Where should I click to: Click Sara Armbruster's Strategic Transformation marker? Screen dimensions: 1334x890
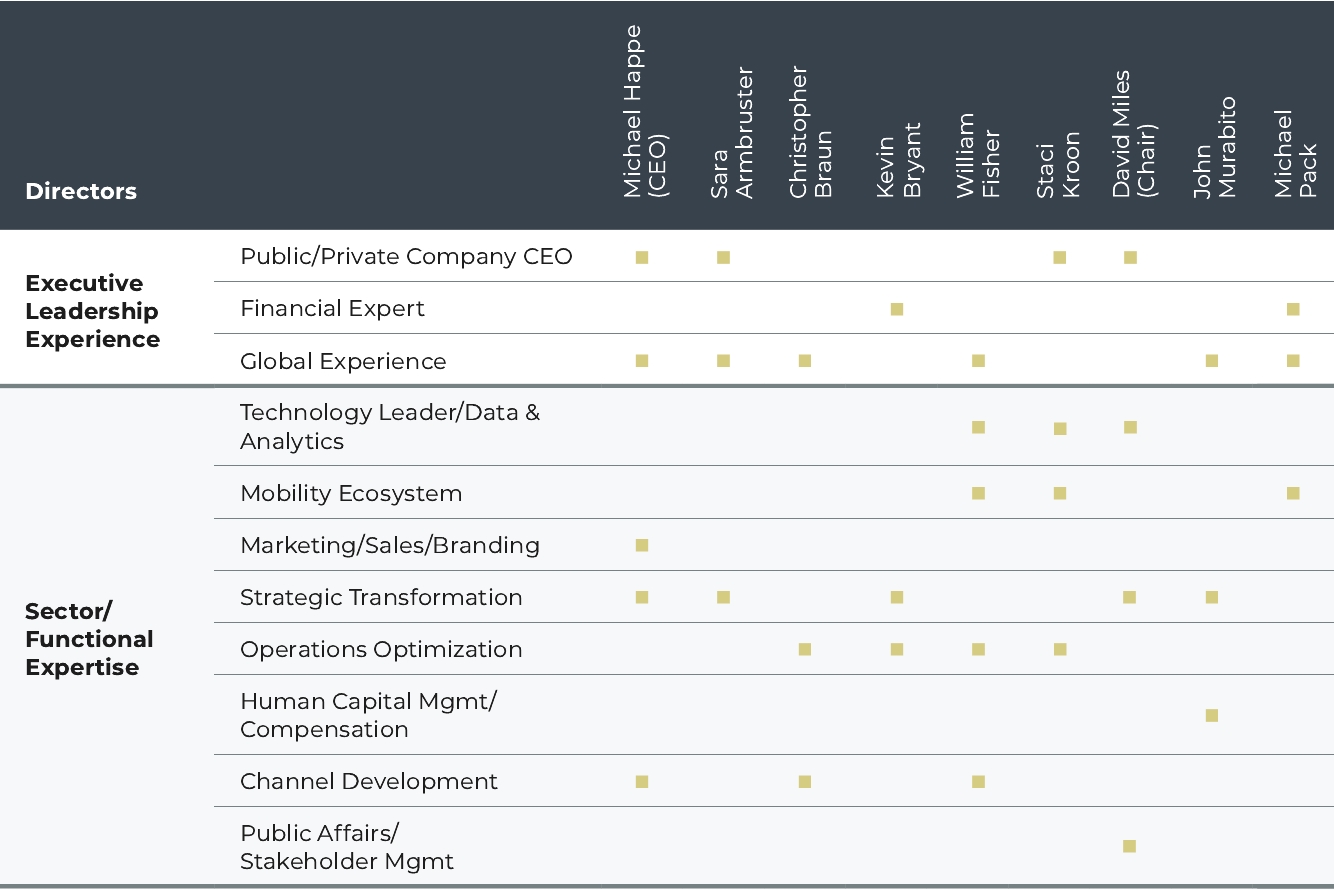(724, 597)
